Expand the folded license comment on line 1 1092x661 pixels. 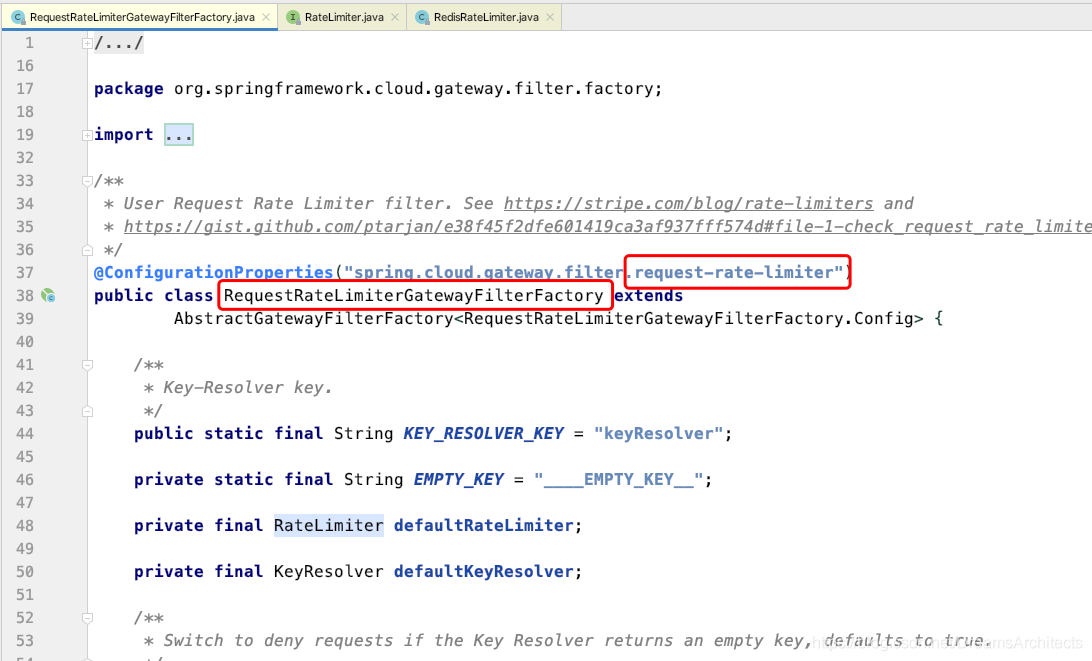click(87, 42)
